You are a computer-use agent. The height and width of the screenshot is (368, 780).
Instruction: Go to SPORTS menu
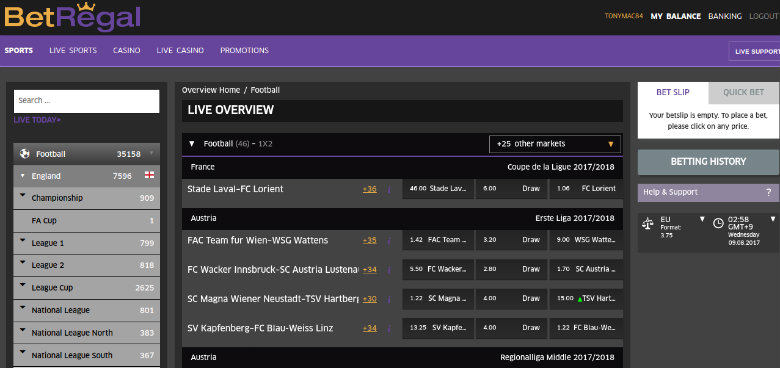click(x=19, y=50)
